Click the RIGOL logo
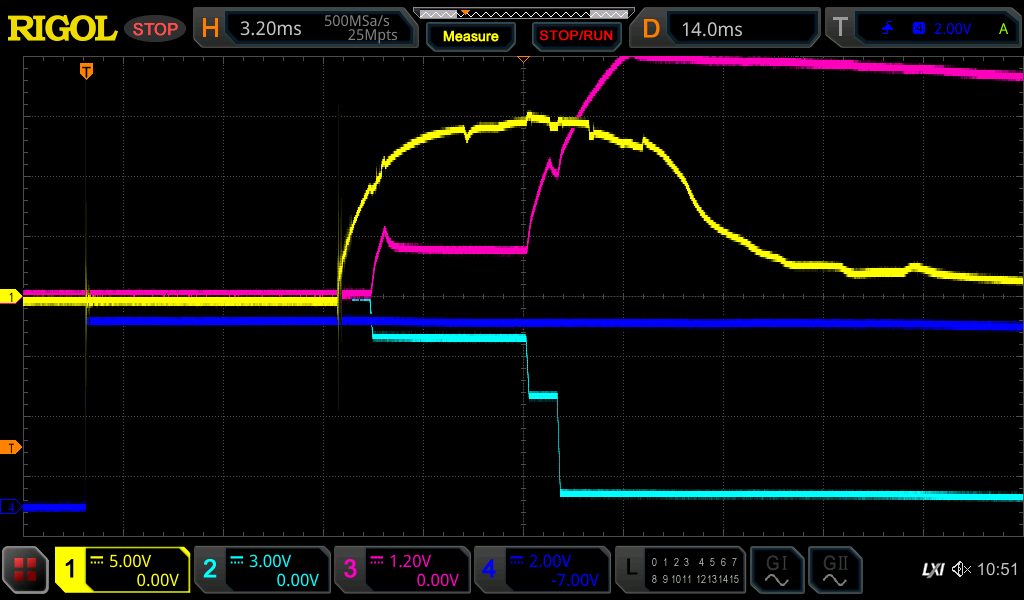 pyautogui.click(x=62, y=29)
